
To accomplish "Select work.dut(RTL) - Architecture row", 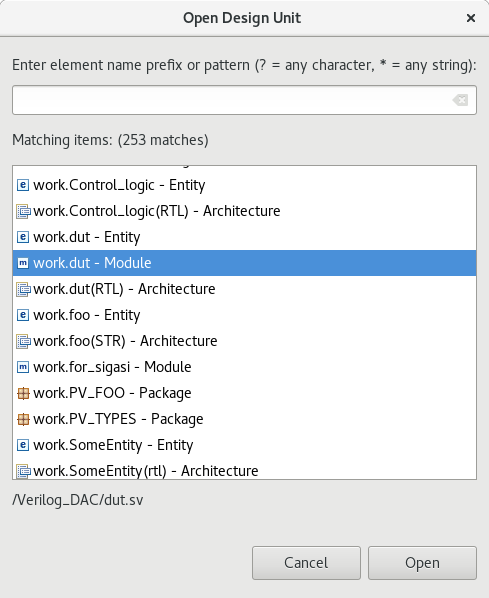I will 244,289.
